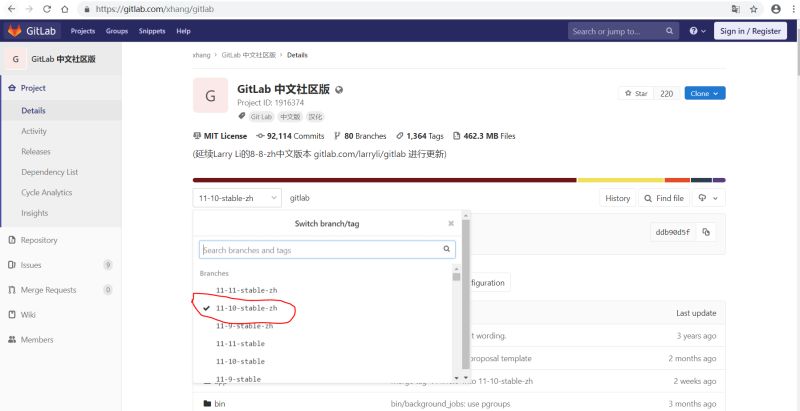Open the help question mark menu
Viewport: 800px width, 411px height.
pyautogui.click(x=697, y=31)
